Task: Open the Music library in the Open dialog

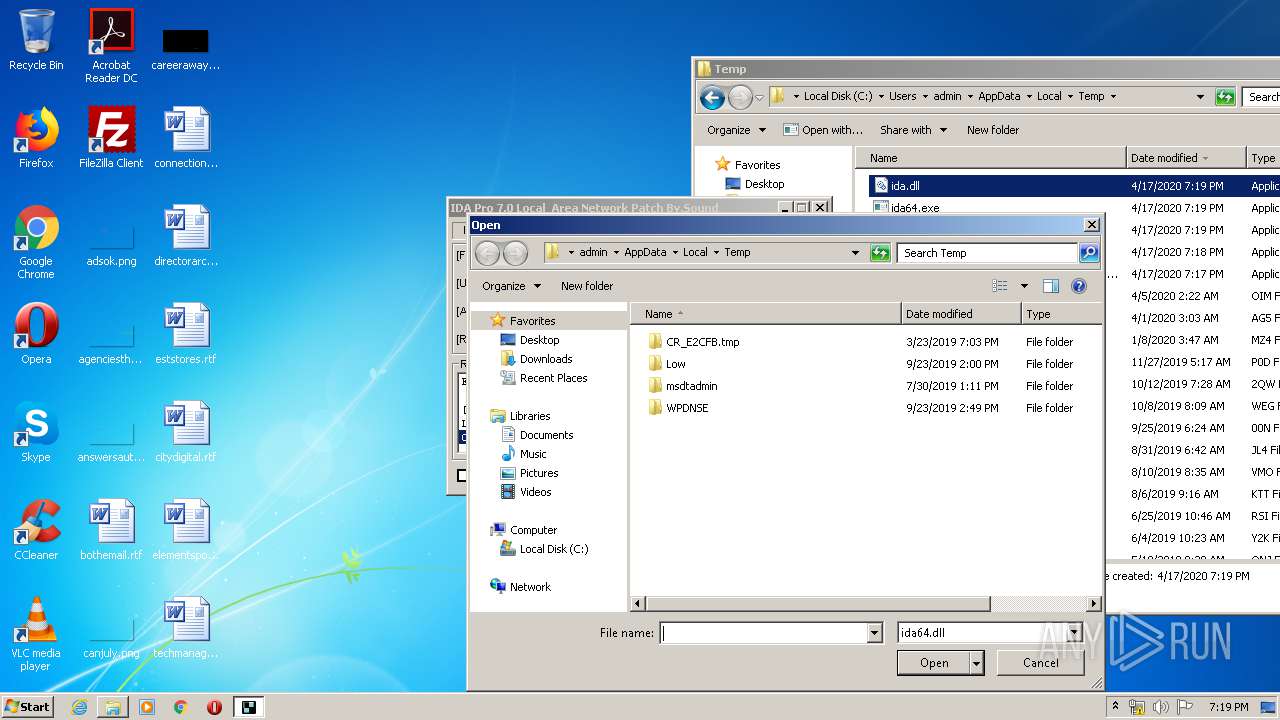Action: point(533,454)
